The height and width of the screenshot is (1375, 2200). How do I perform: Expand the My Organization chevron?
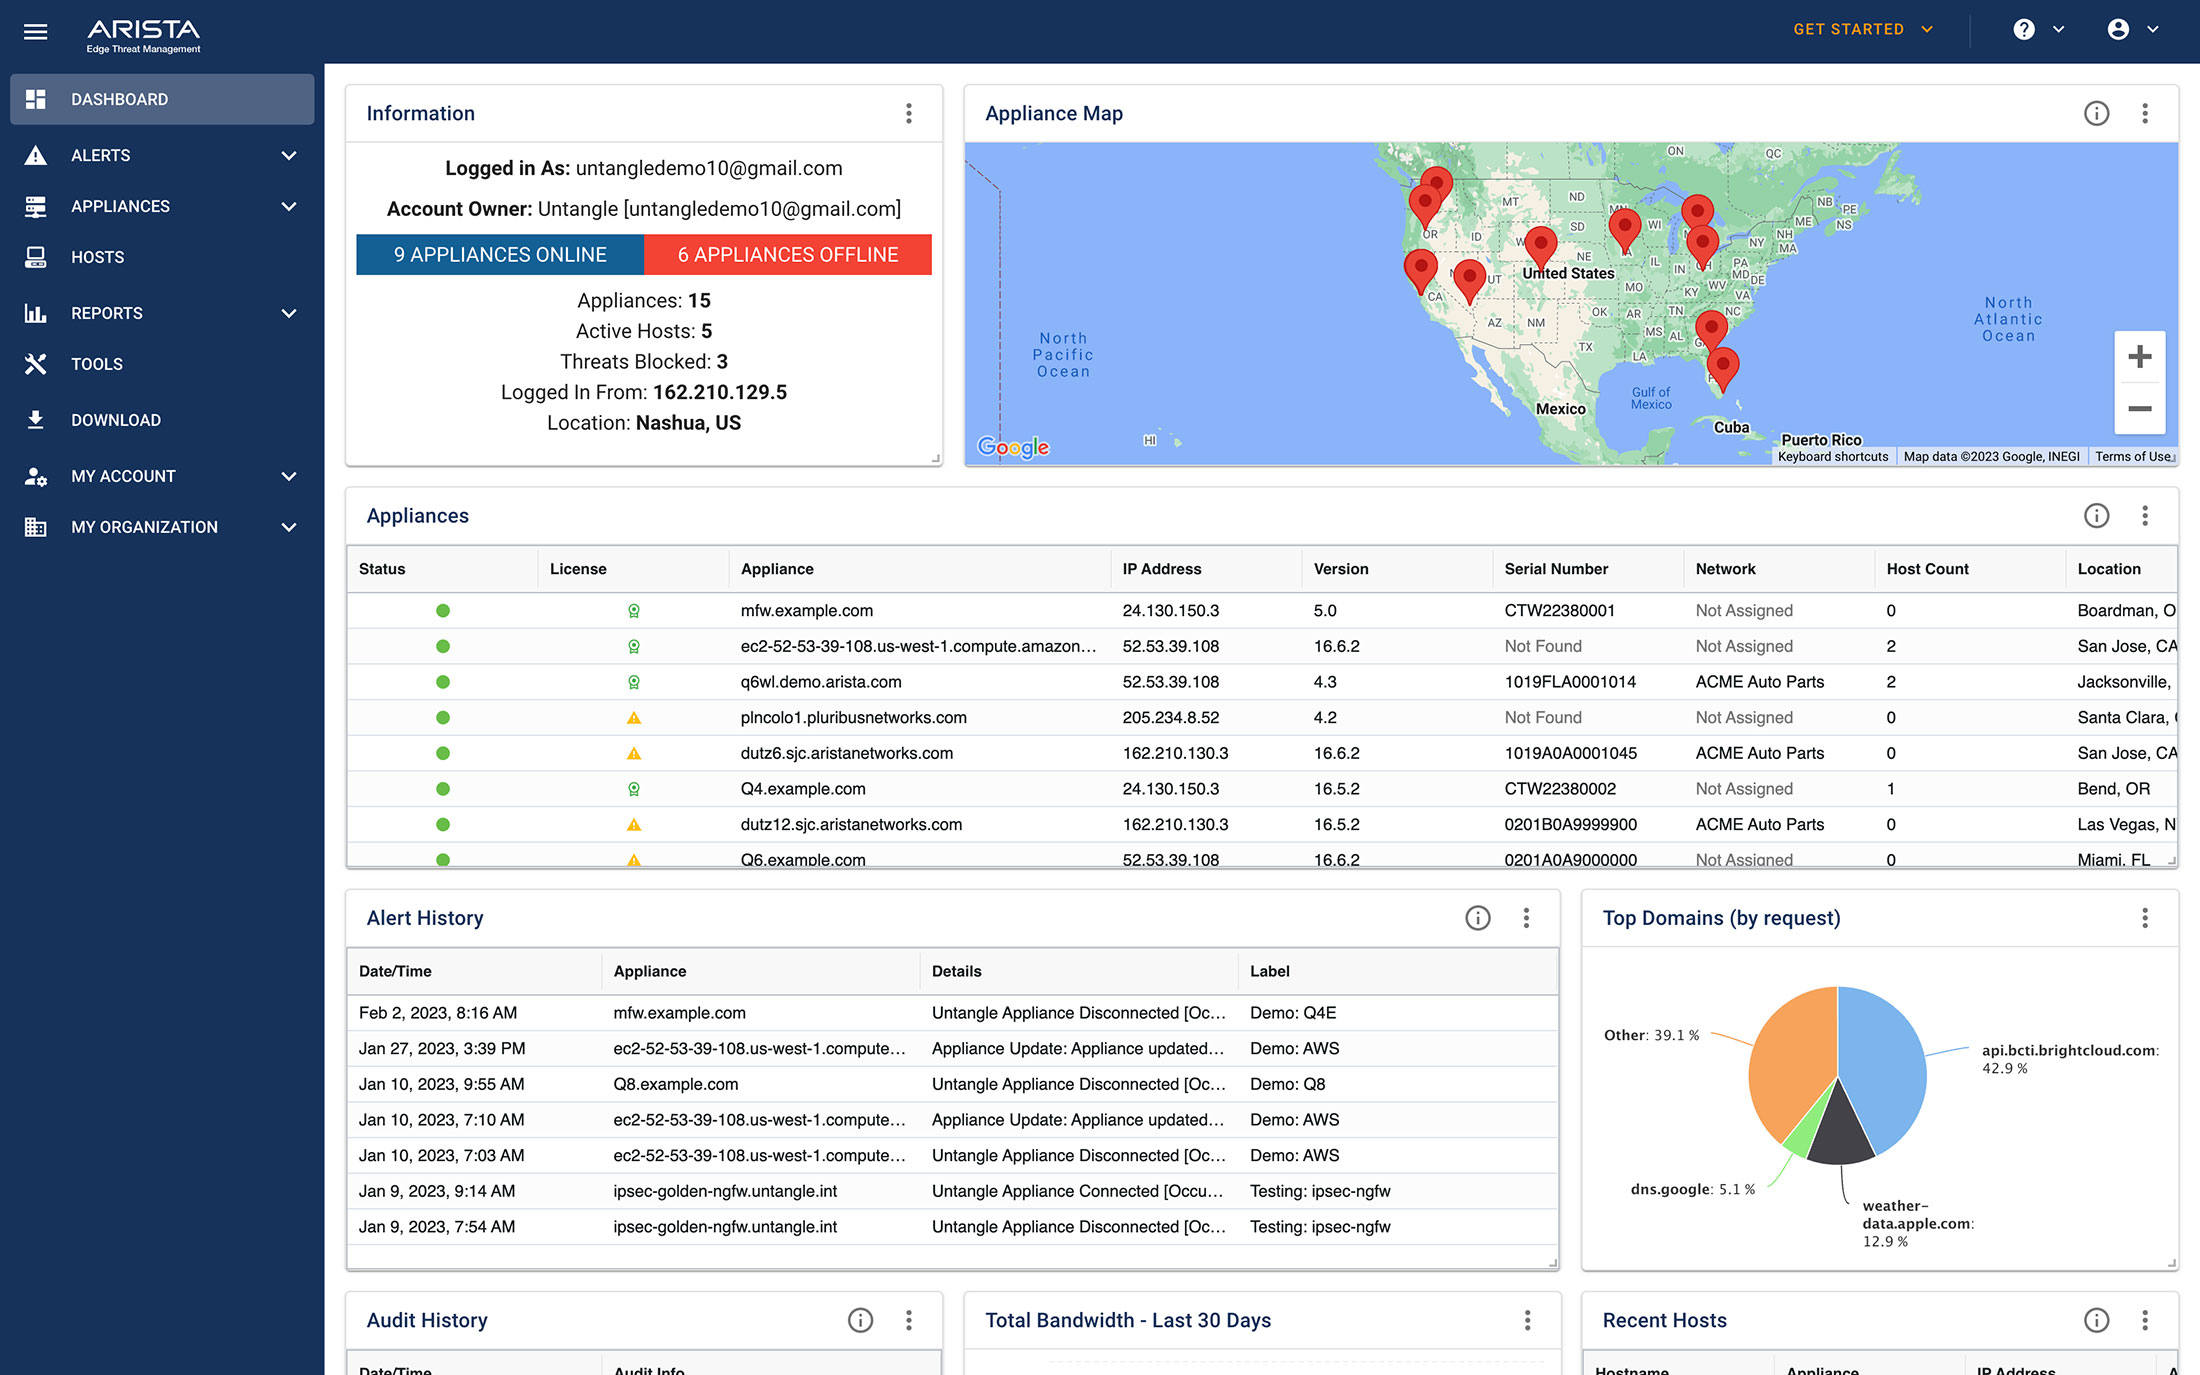pos(289,527)
